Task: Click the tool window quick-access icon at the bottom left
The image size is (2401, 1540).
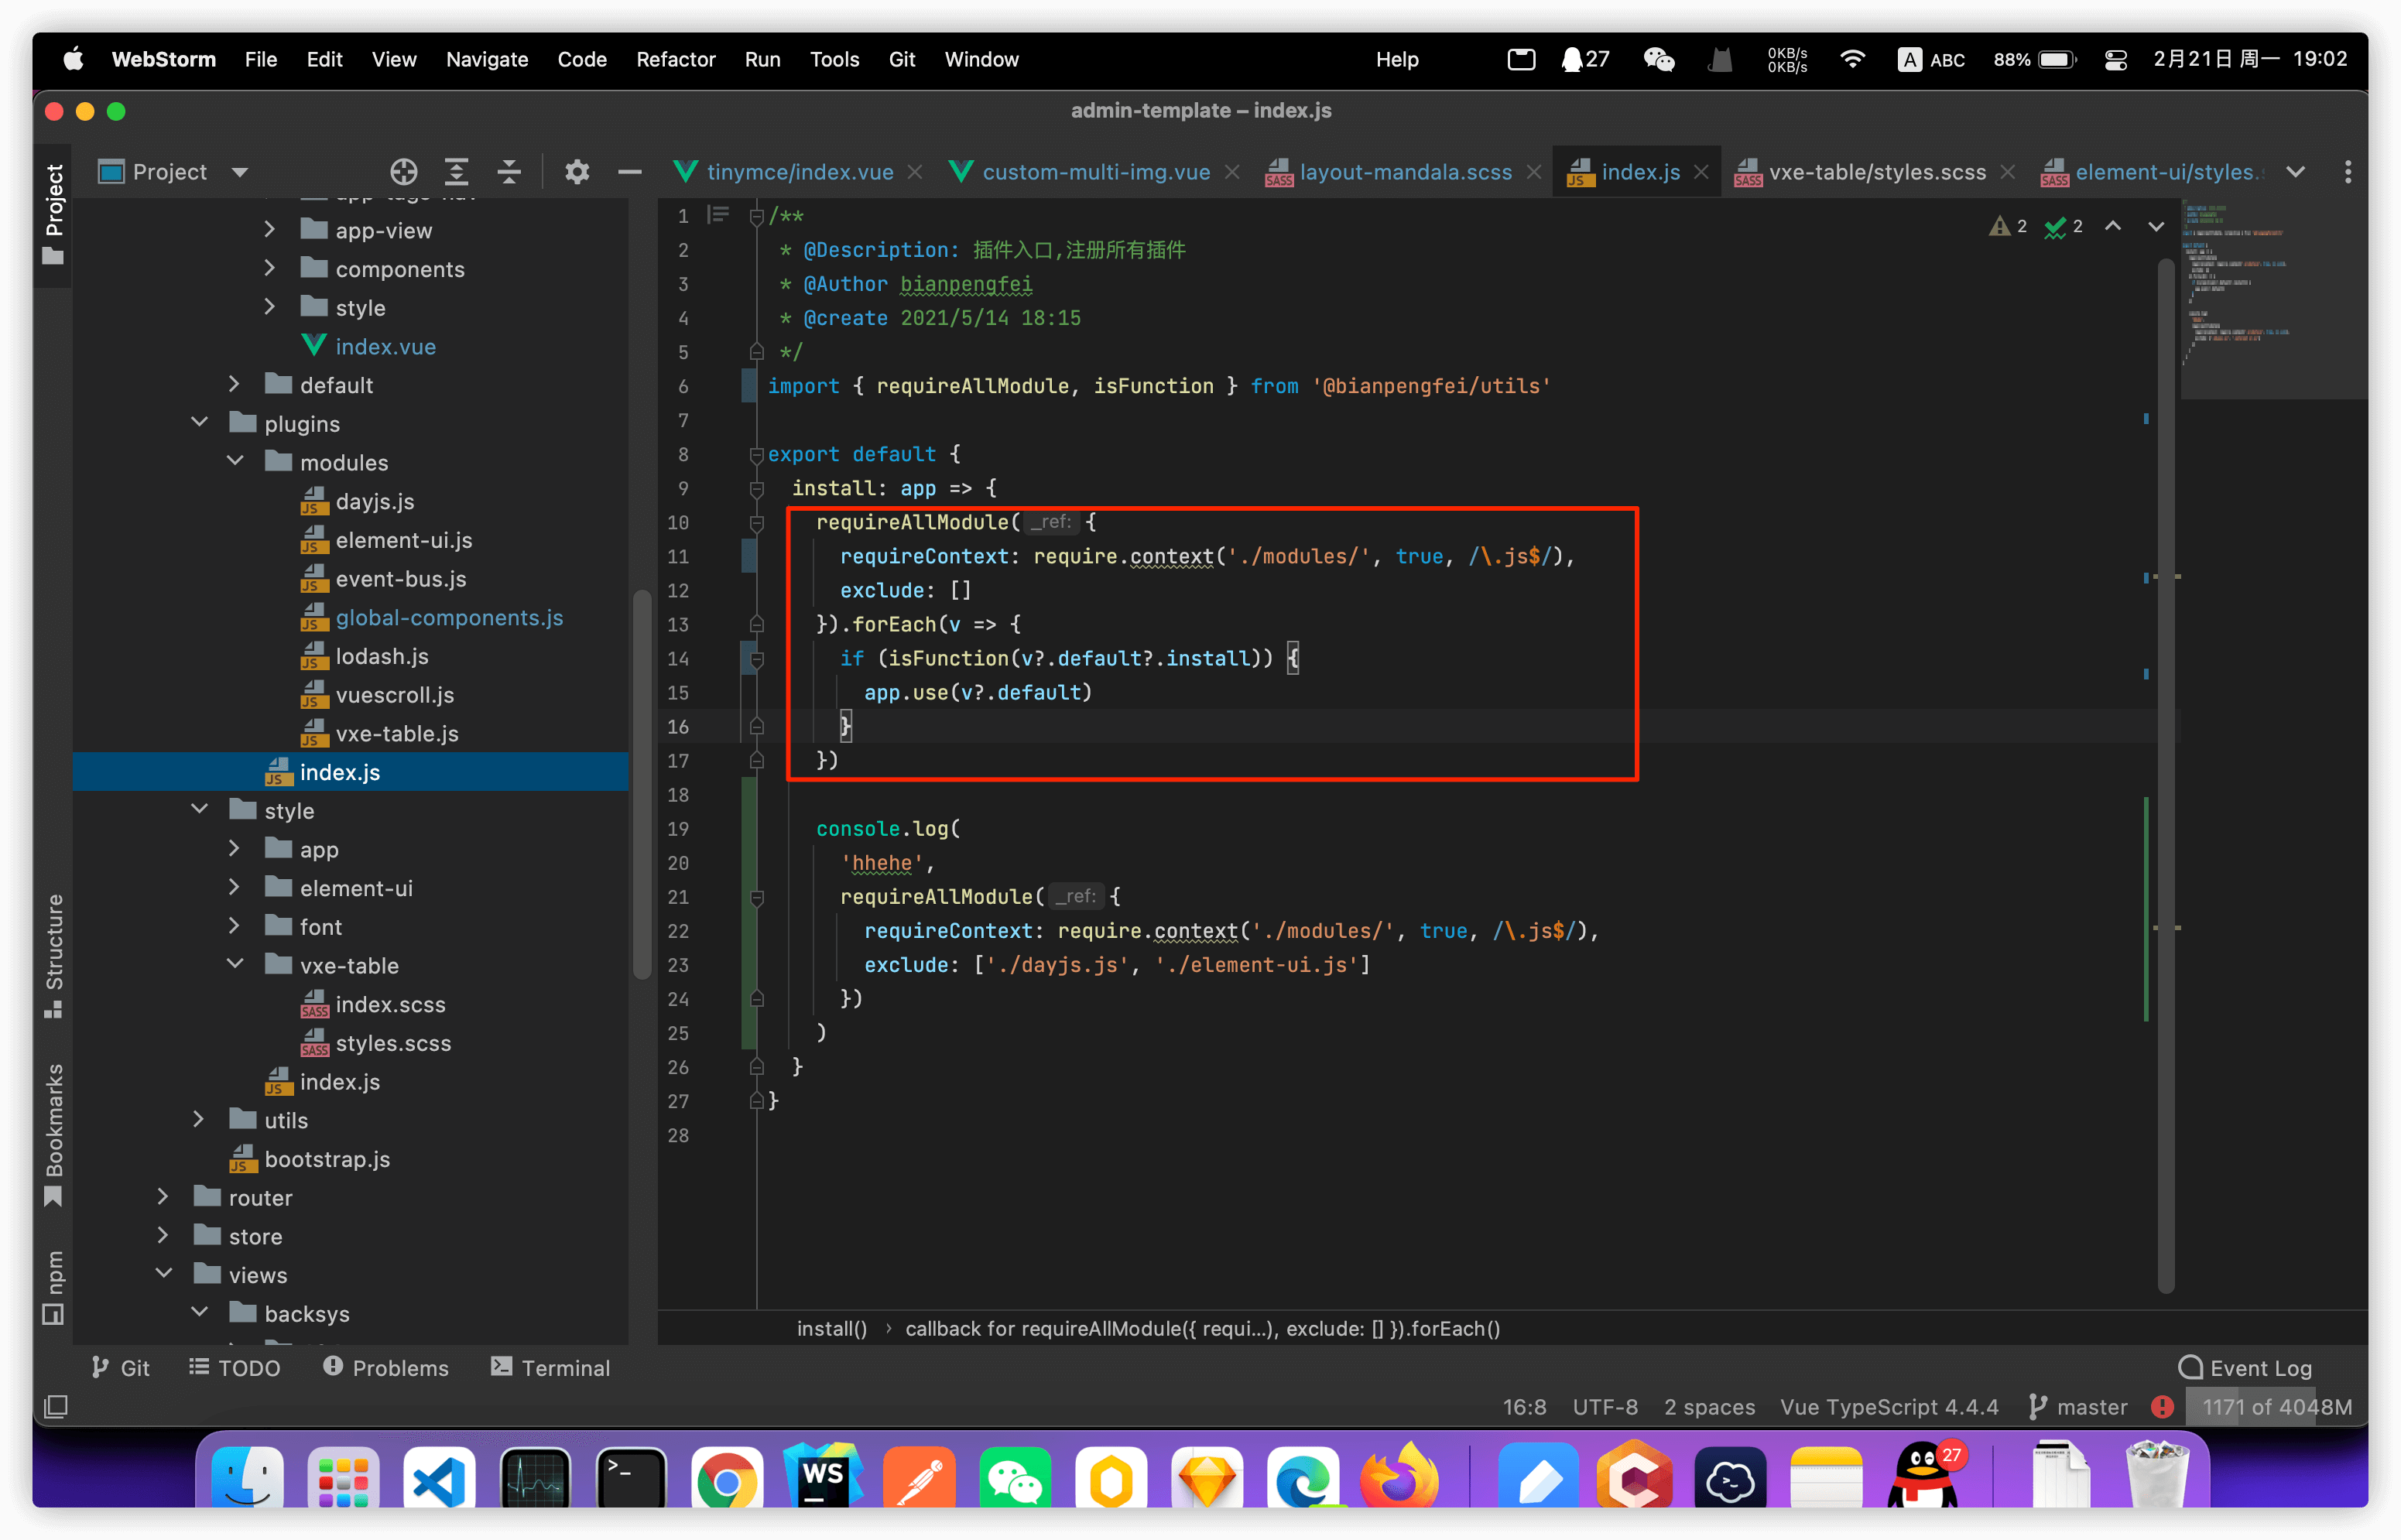Action: coord(56,1407)
